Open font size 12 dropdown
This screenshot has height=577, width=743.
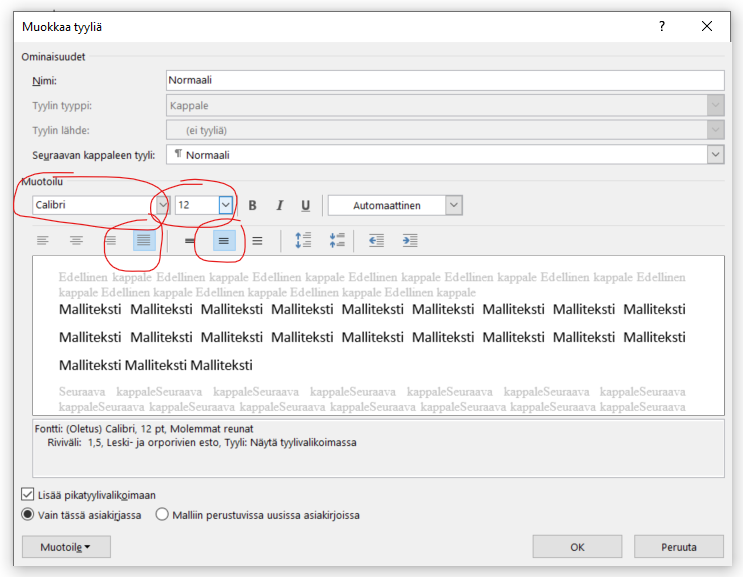tap(226, 205)
